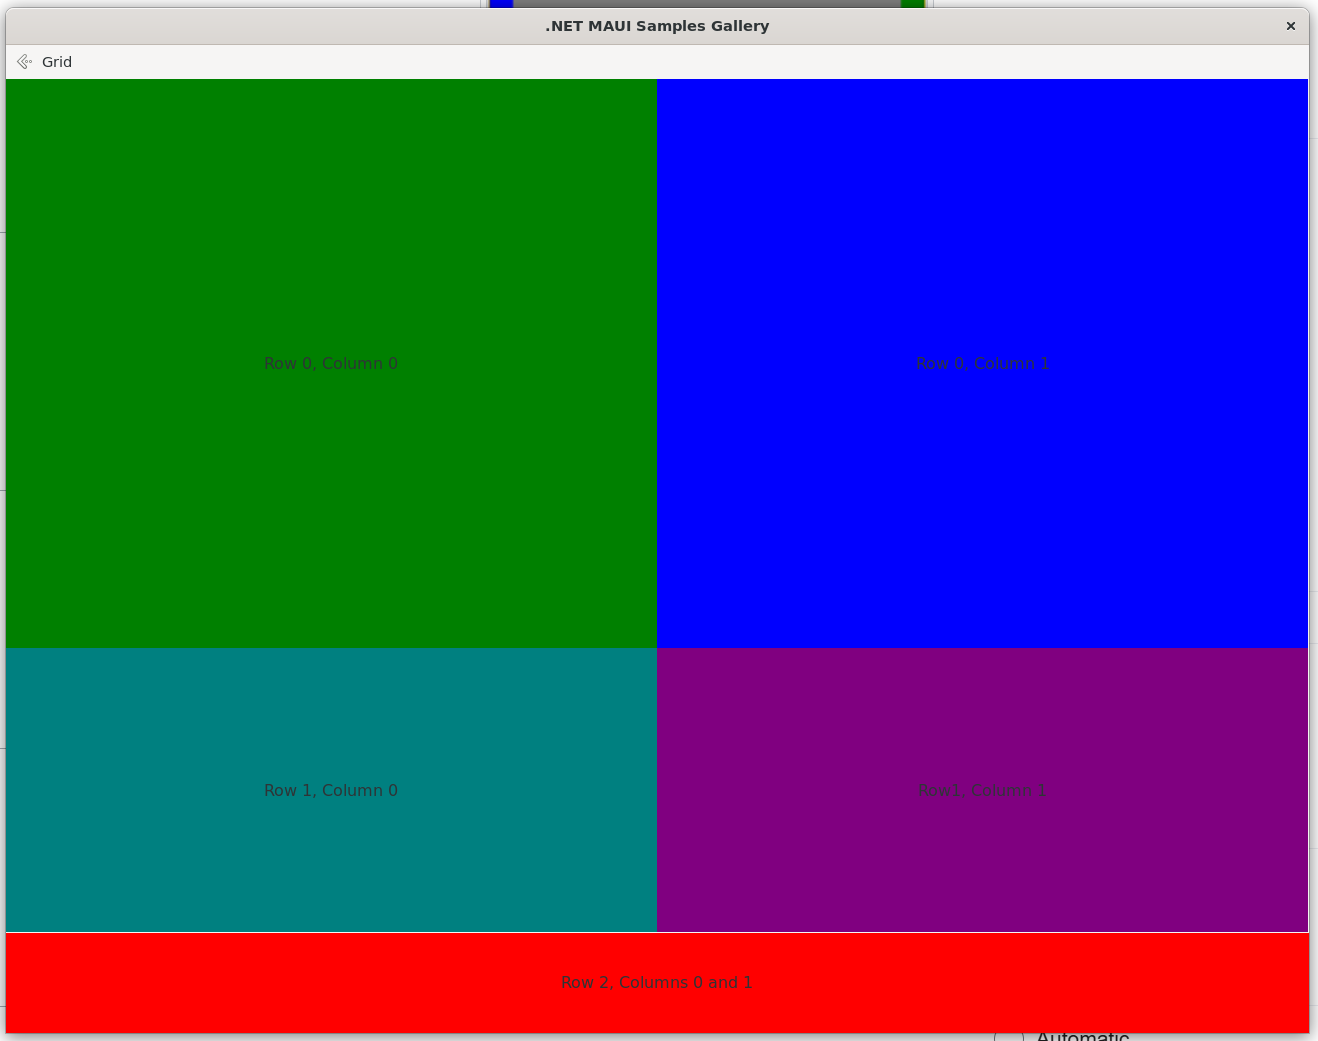Click the Grid page title
Viewport: 1318px width, 1041px height.
(57, 62)
